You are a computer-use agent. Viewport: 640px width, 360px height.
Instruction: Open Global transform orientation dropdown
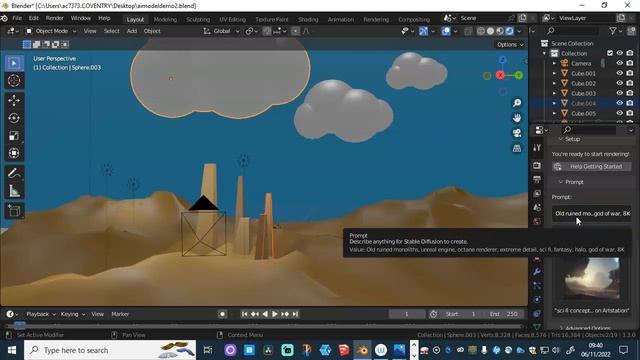click(222, 31)
